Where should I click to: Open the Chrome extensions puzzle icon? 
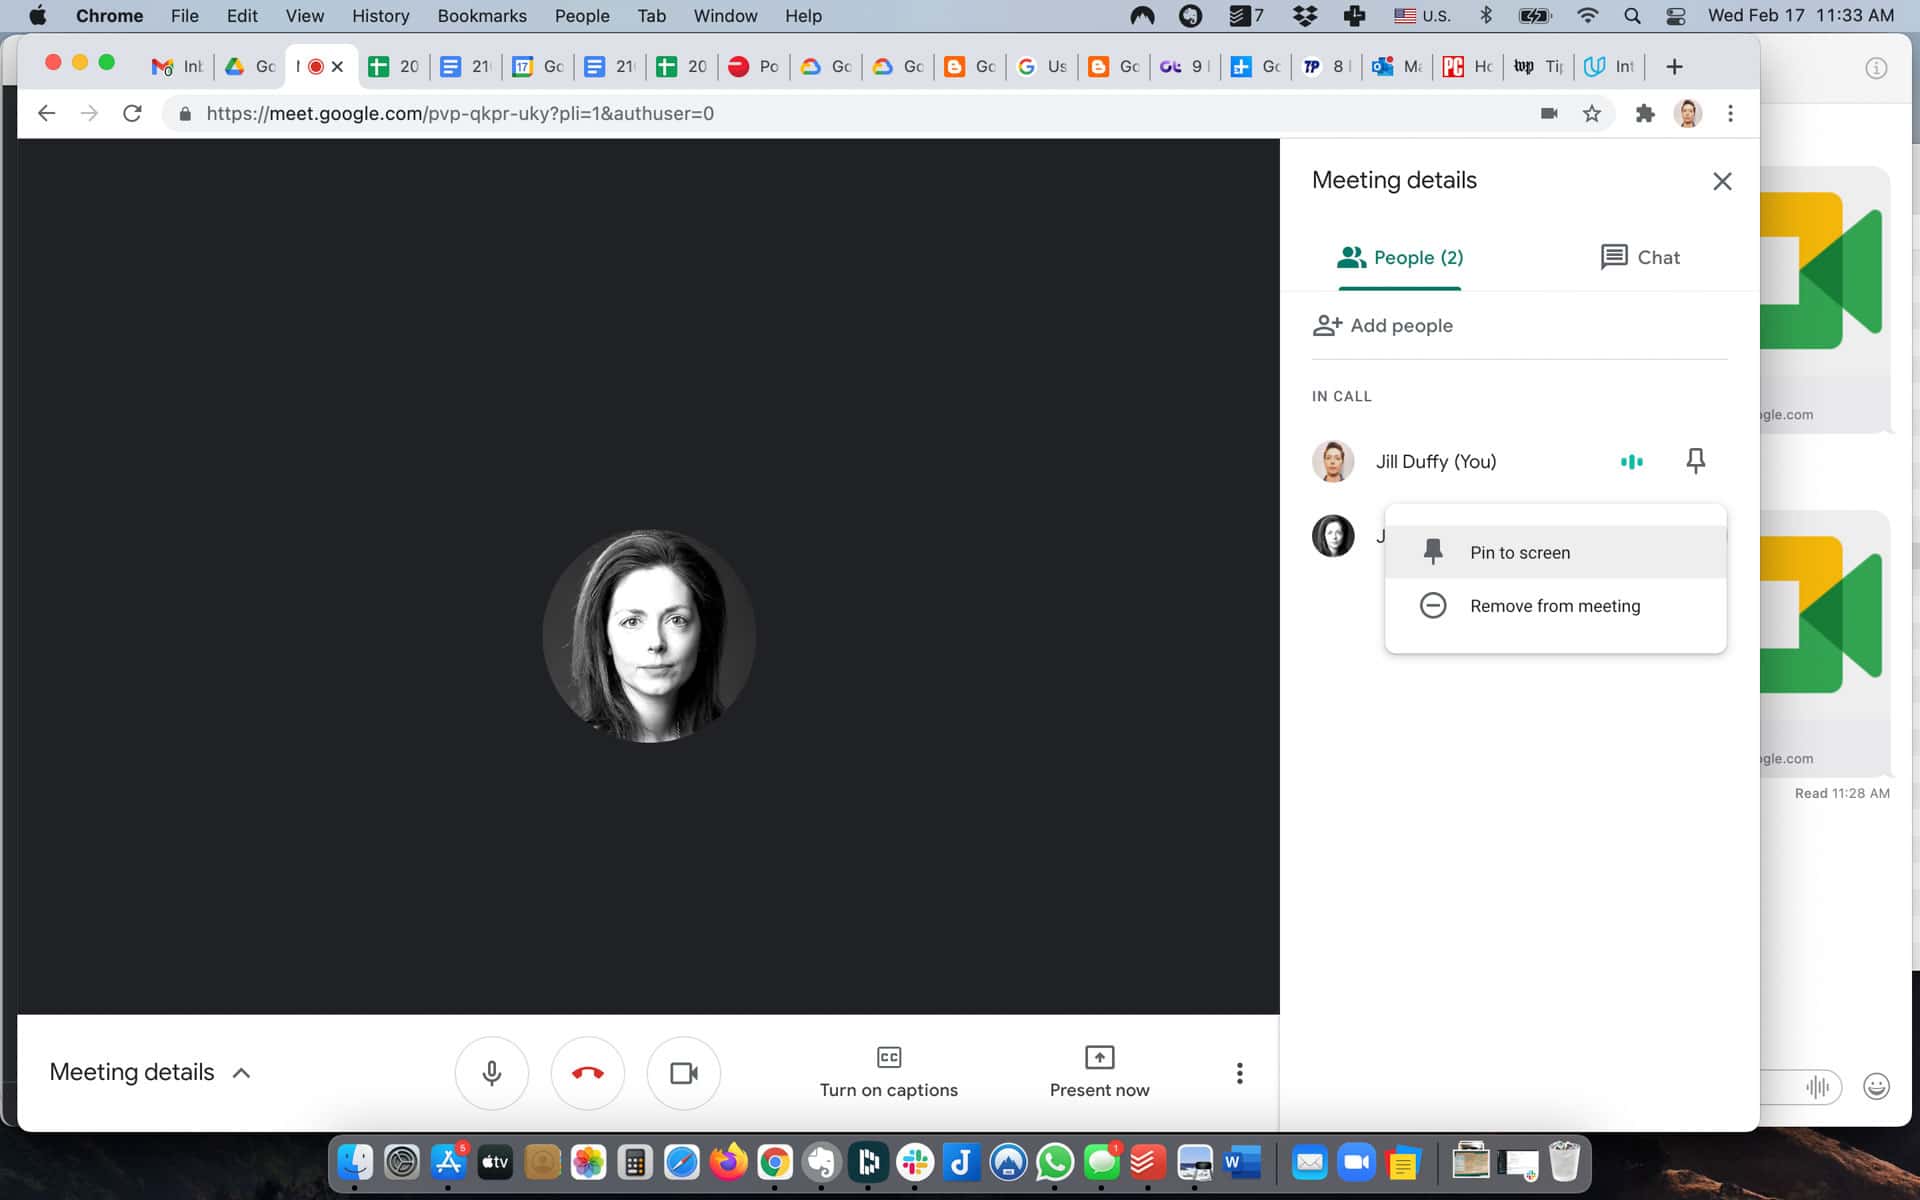pos(1644,114)
